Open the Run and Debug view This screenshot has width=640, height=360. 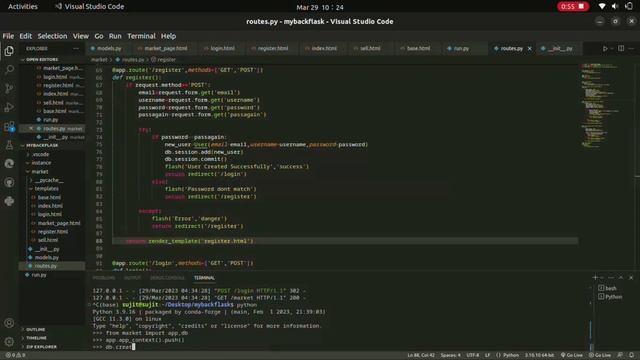[x=9, y=107]
